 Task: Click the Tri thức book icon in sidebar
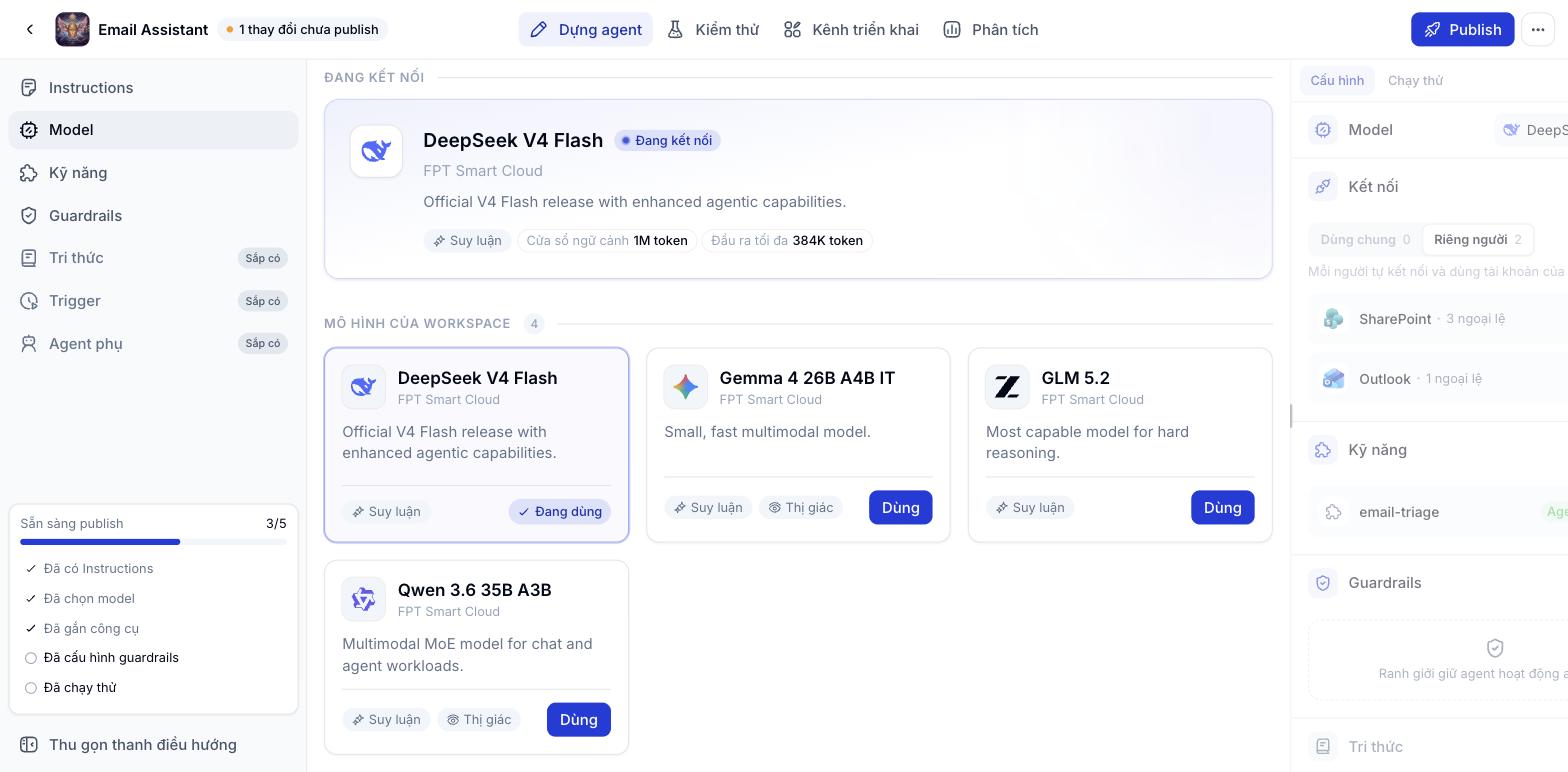pos(29,258)
